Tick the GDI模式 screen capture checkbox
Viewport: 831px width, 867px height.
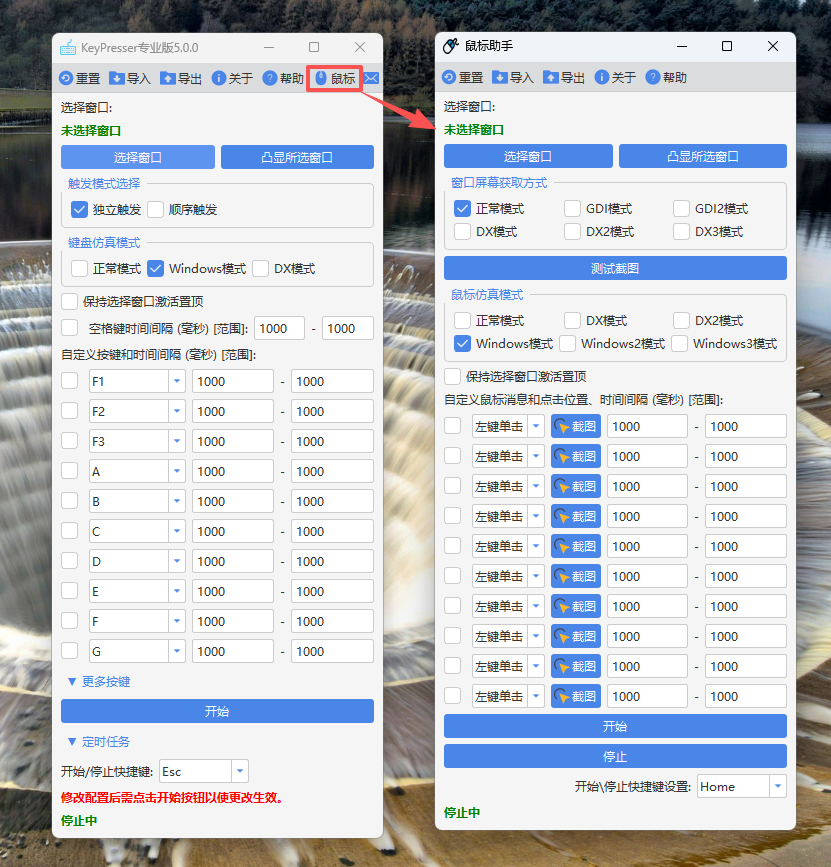(572, 209)
